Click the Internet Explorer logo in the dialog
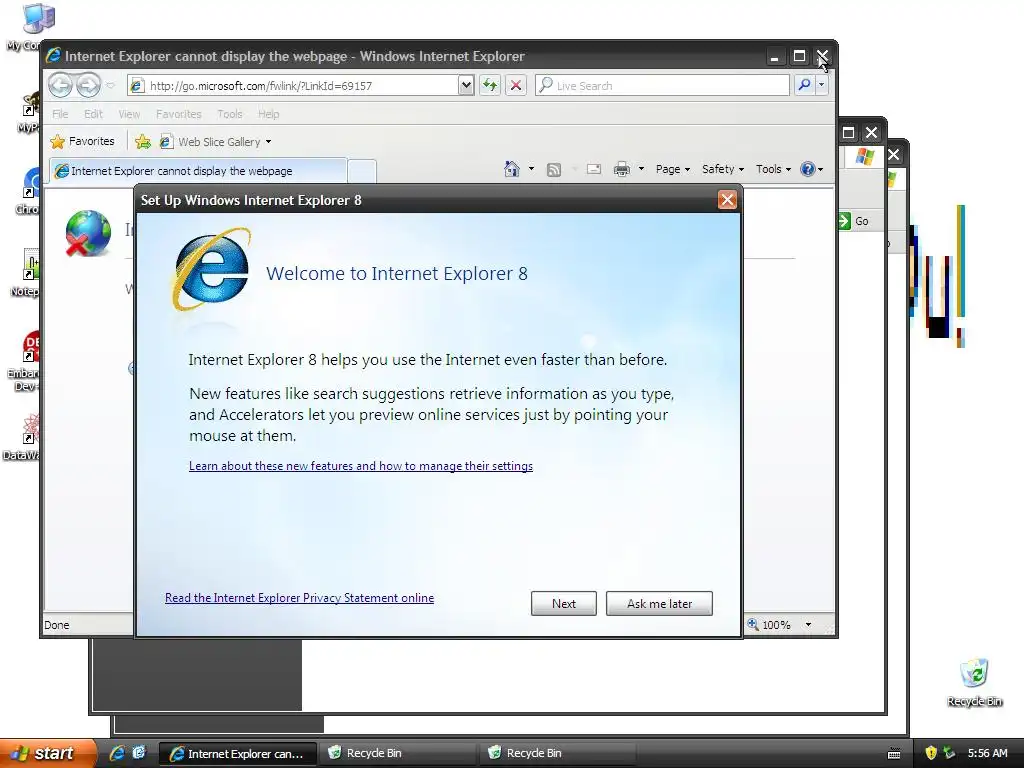Viewport: 1024px width, 768px height. pos(212,269)
